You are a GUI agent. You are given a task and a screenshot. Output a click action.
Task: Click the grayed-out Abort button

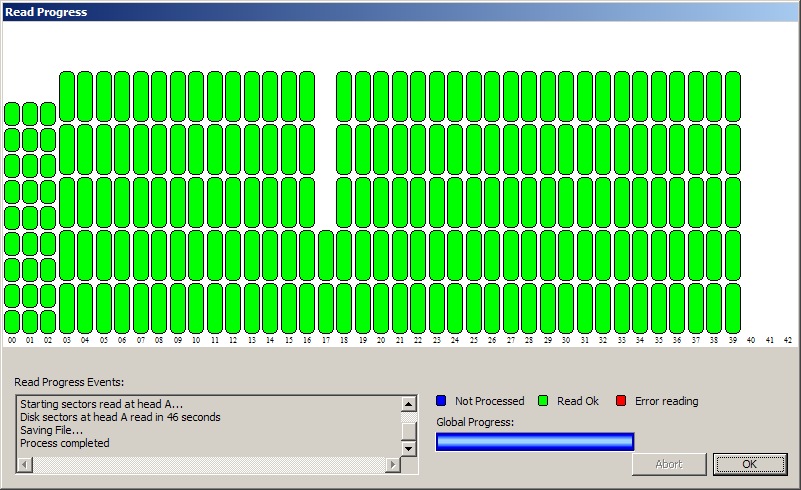[669, 464]
